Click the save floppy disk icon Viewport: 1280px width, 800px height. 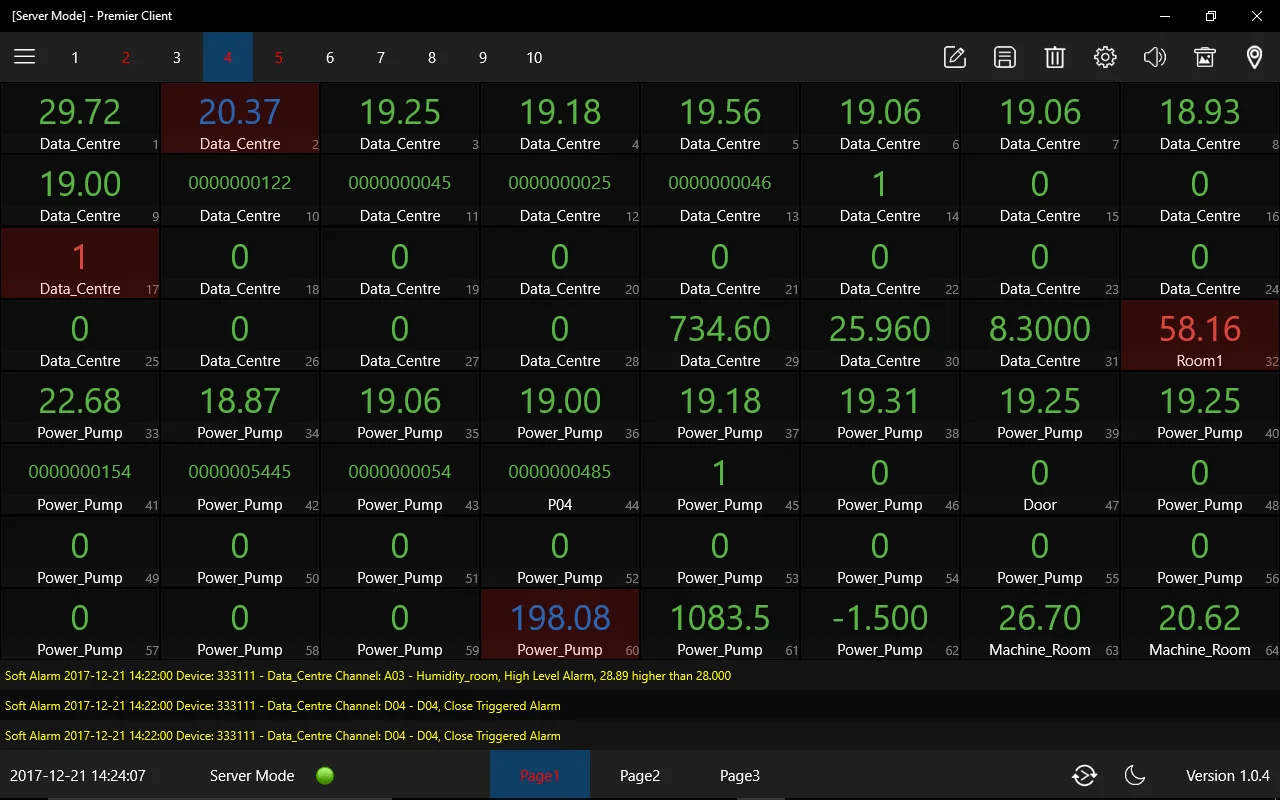point(1005,57)
